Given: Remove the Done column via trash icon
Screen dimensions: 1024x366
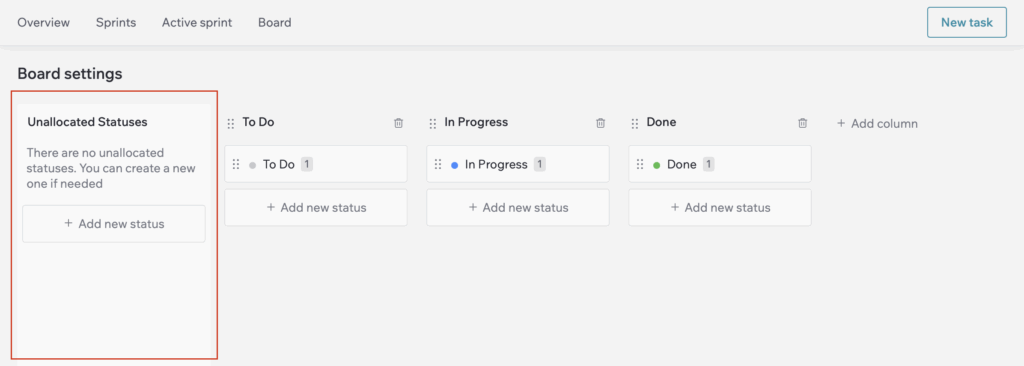Looking at the screenshot, I should pos(803,123).
